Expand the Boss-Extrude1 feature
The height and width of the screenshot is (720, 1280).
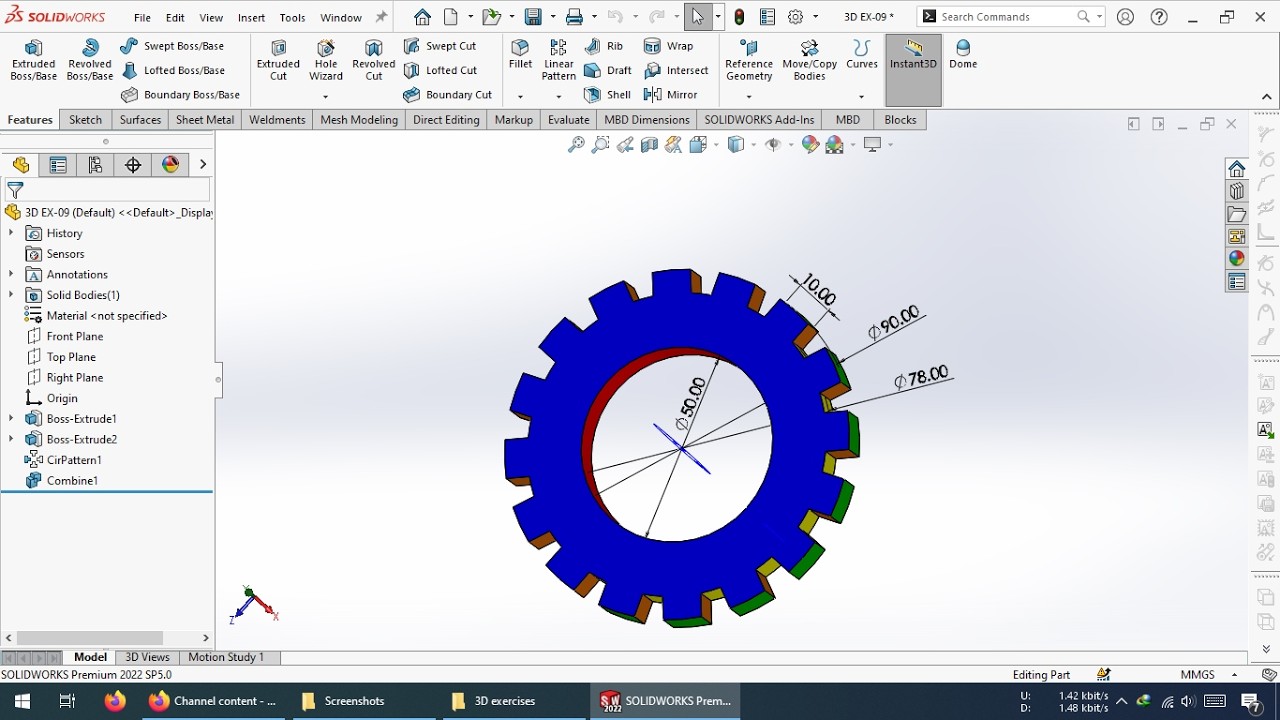coord(11,419)
